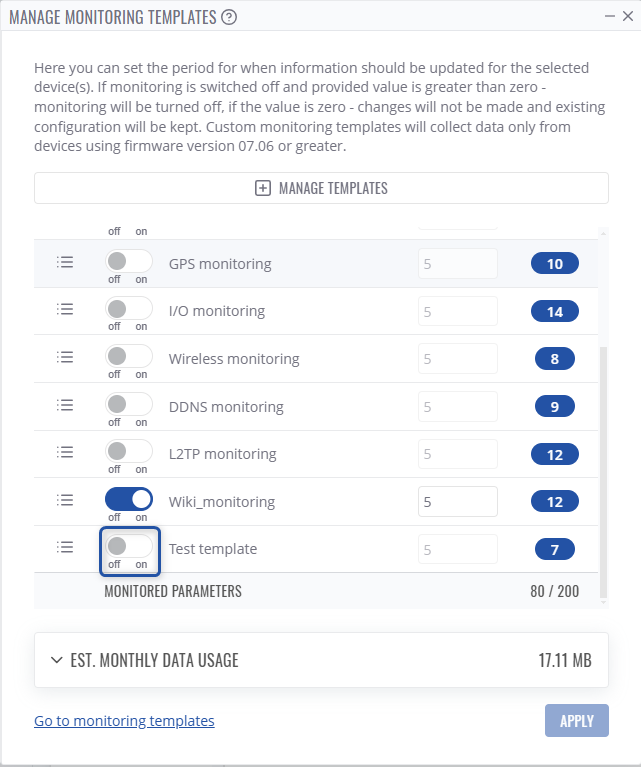Grab the drag handle for GPS monitoring
Viewport: 641px width, 767px height.
[x=65, y=262]
